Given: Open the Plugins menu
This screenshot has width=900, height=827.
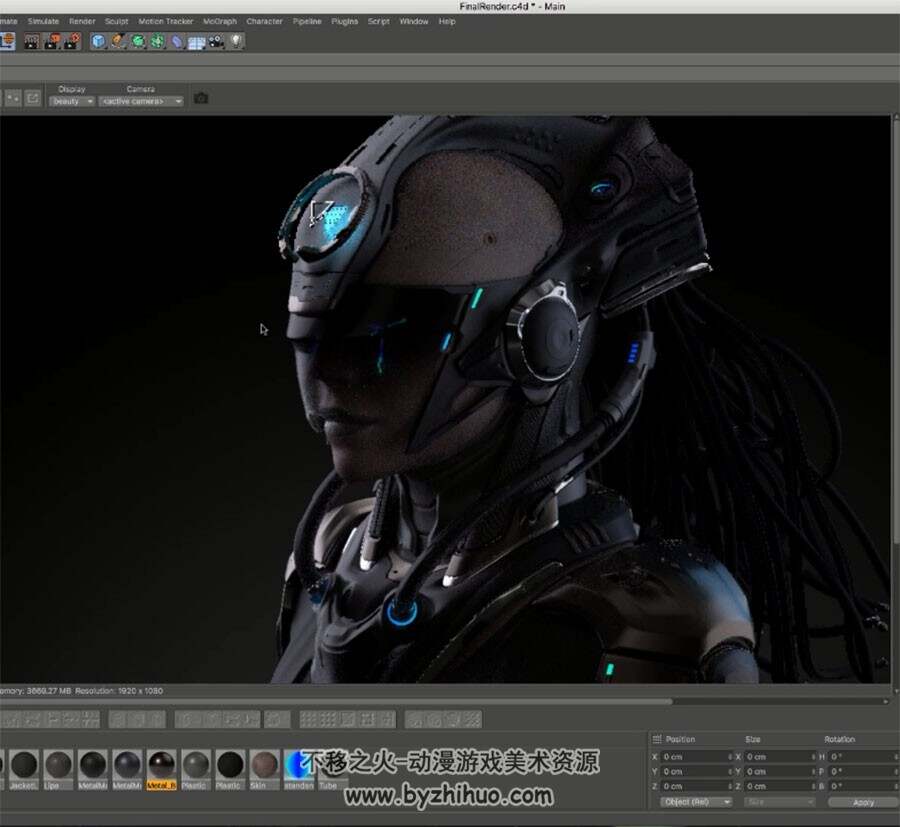Looking at the screenshot, I should point(344,21).
